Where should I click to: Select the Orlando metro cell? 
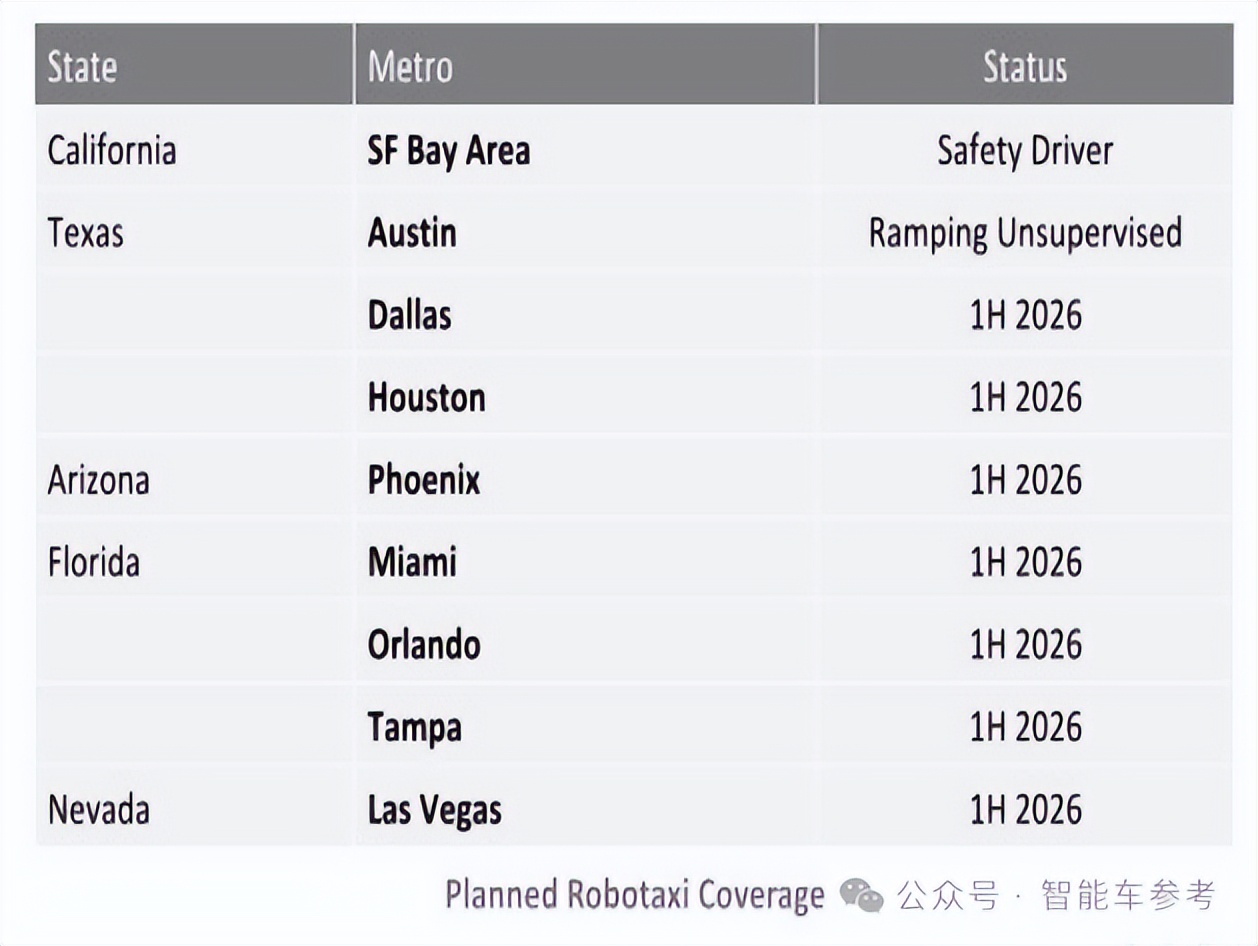[x=424, y=644]
